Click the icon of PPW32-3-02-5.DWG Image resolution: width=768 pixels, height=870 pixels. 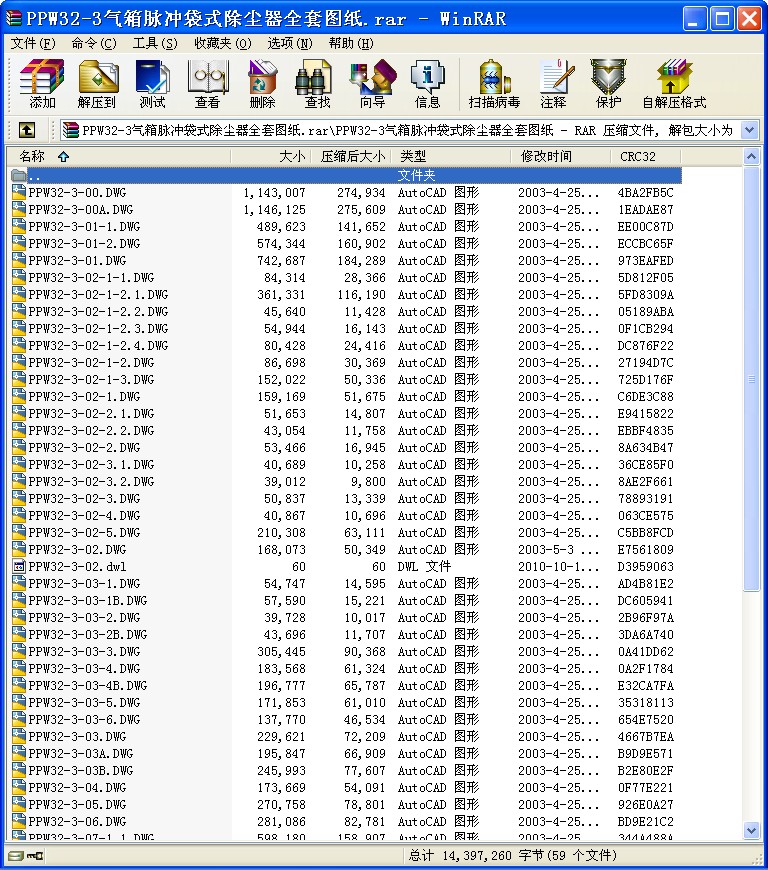pyautogui.click(x=19, y=532)
